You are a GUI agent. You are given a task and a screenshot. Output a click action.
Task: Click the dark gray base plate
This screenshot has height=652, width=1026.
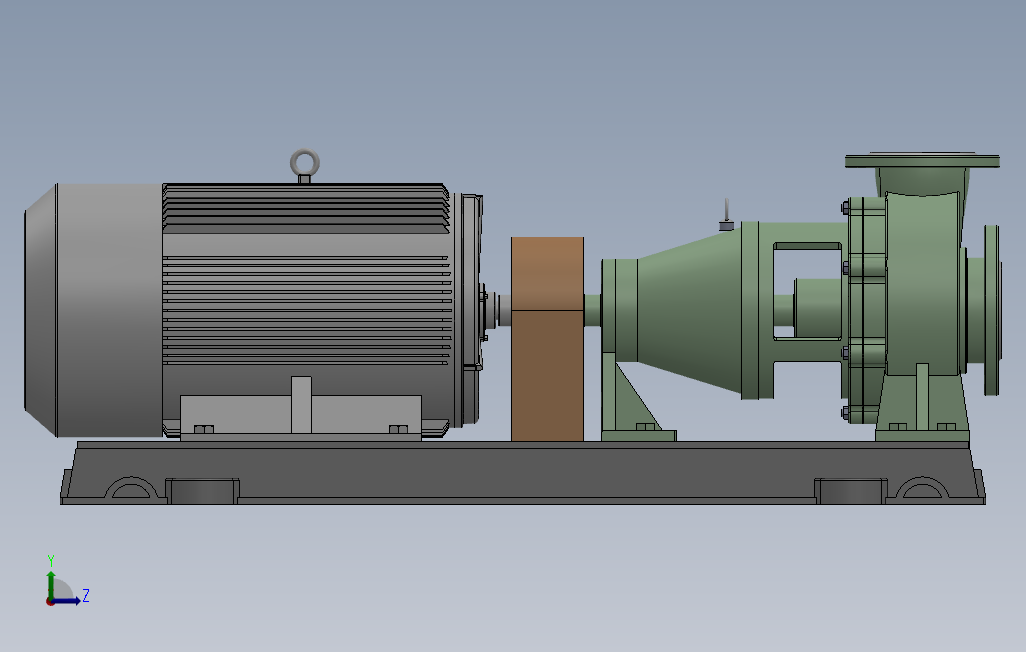[x=522, y=473]
